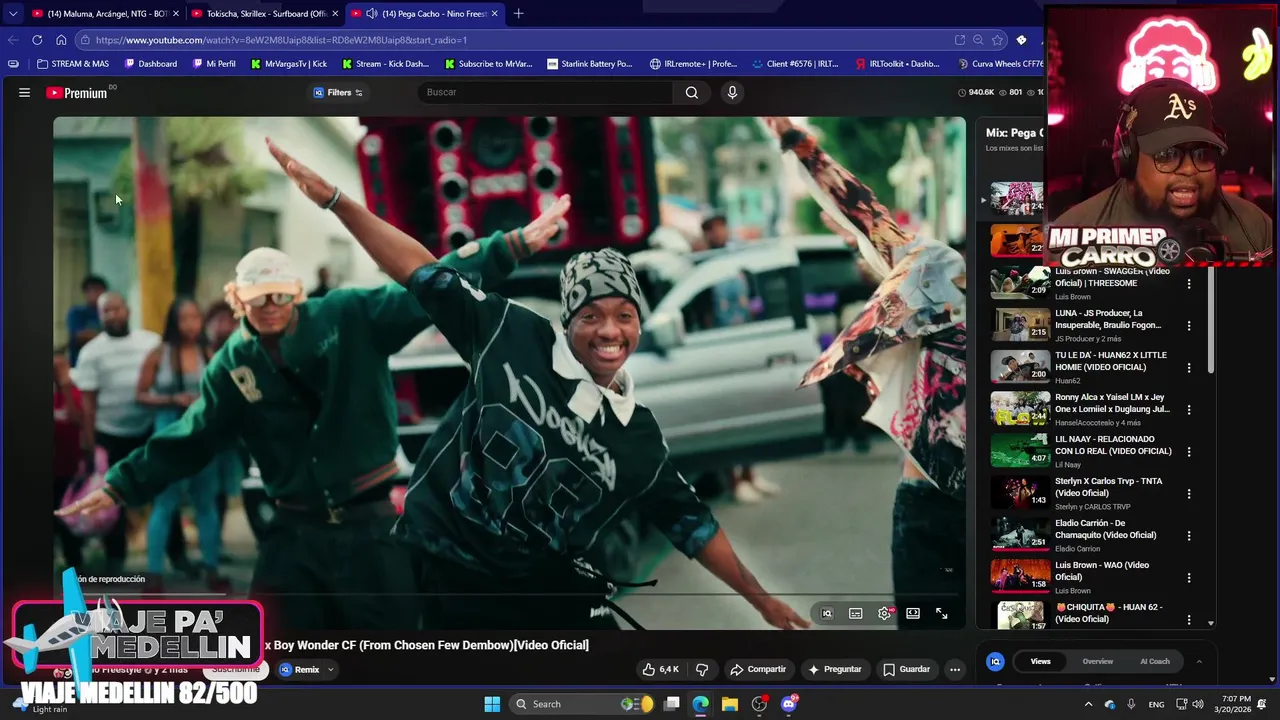Open the vidIQ player overlay icon
Viewport: 1280px width, 720px height.
click(x=827, y=613)
